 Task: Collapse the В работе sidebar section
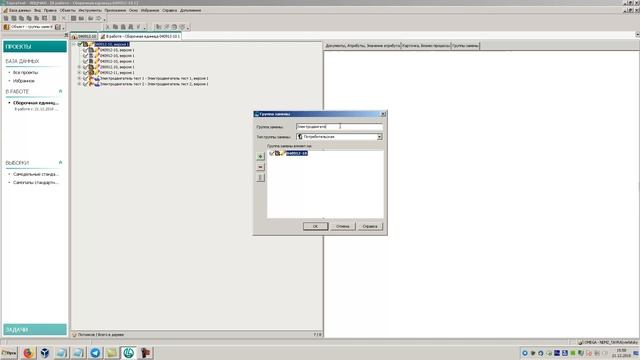click(60, 91)
